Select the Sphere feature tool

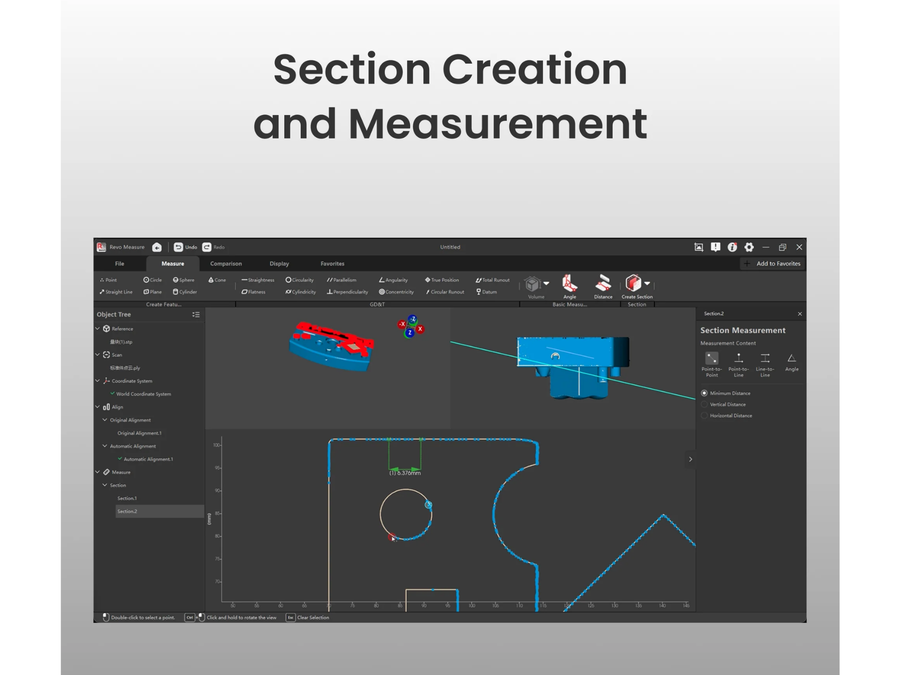184,280
